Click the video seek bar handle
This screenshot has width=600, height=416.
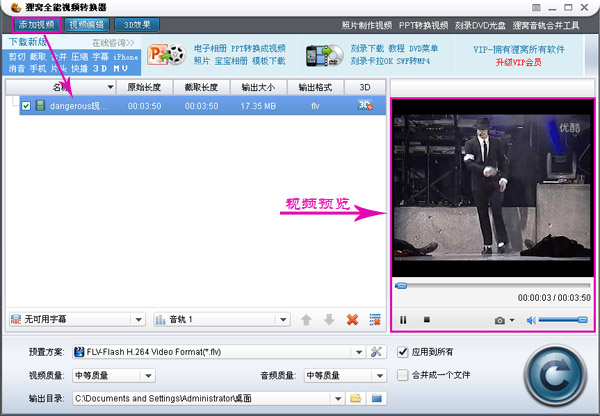coord(401,285)
